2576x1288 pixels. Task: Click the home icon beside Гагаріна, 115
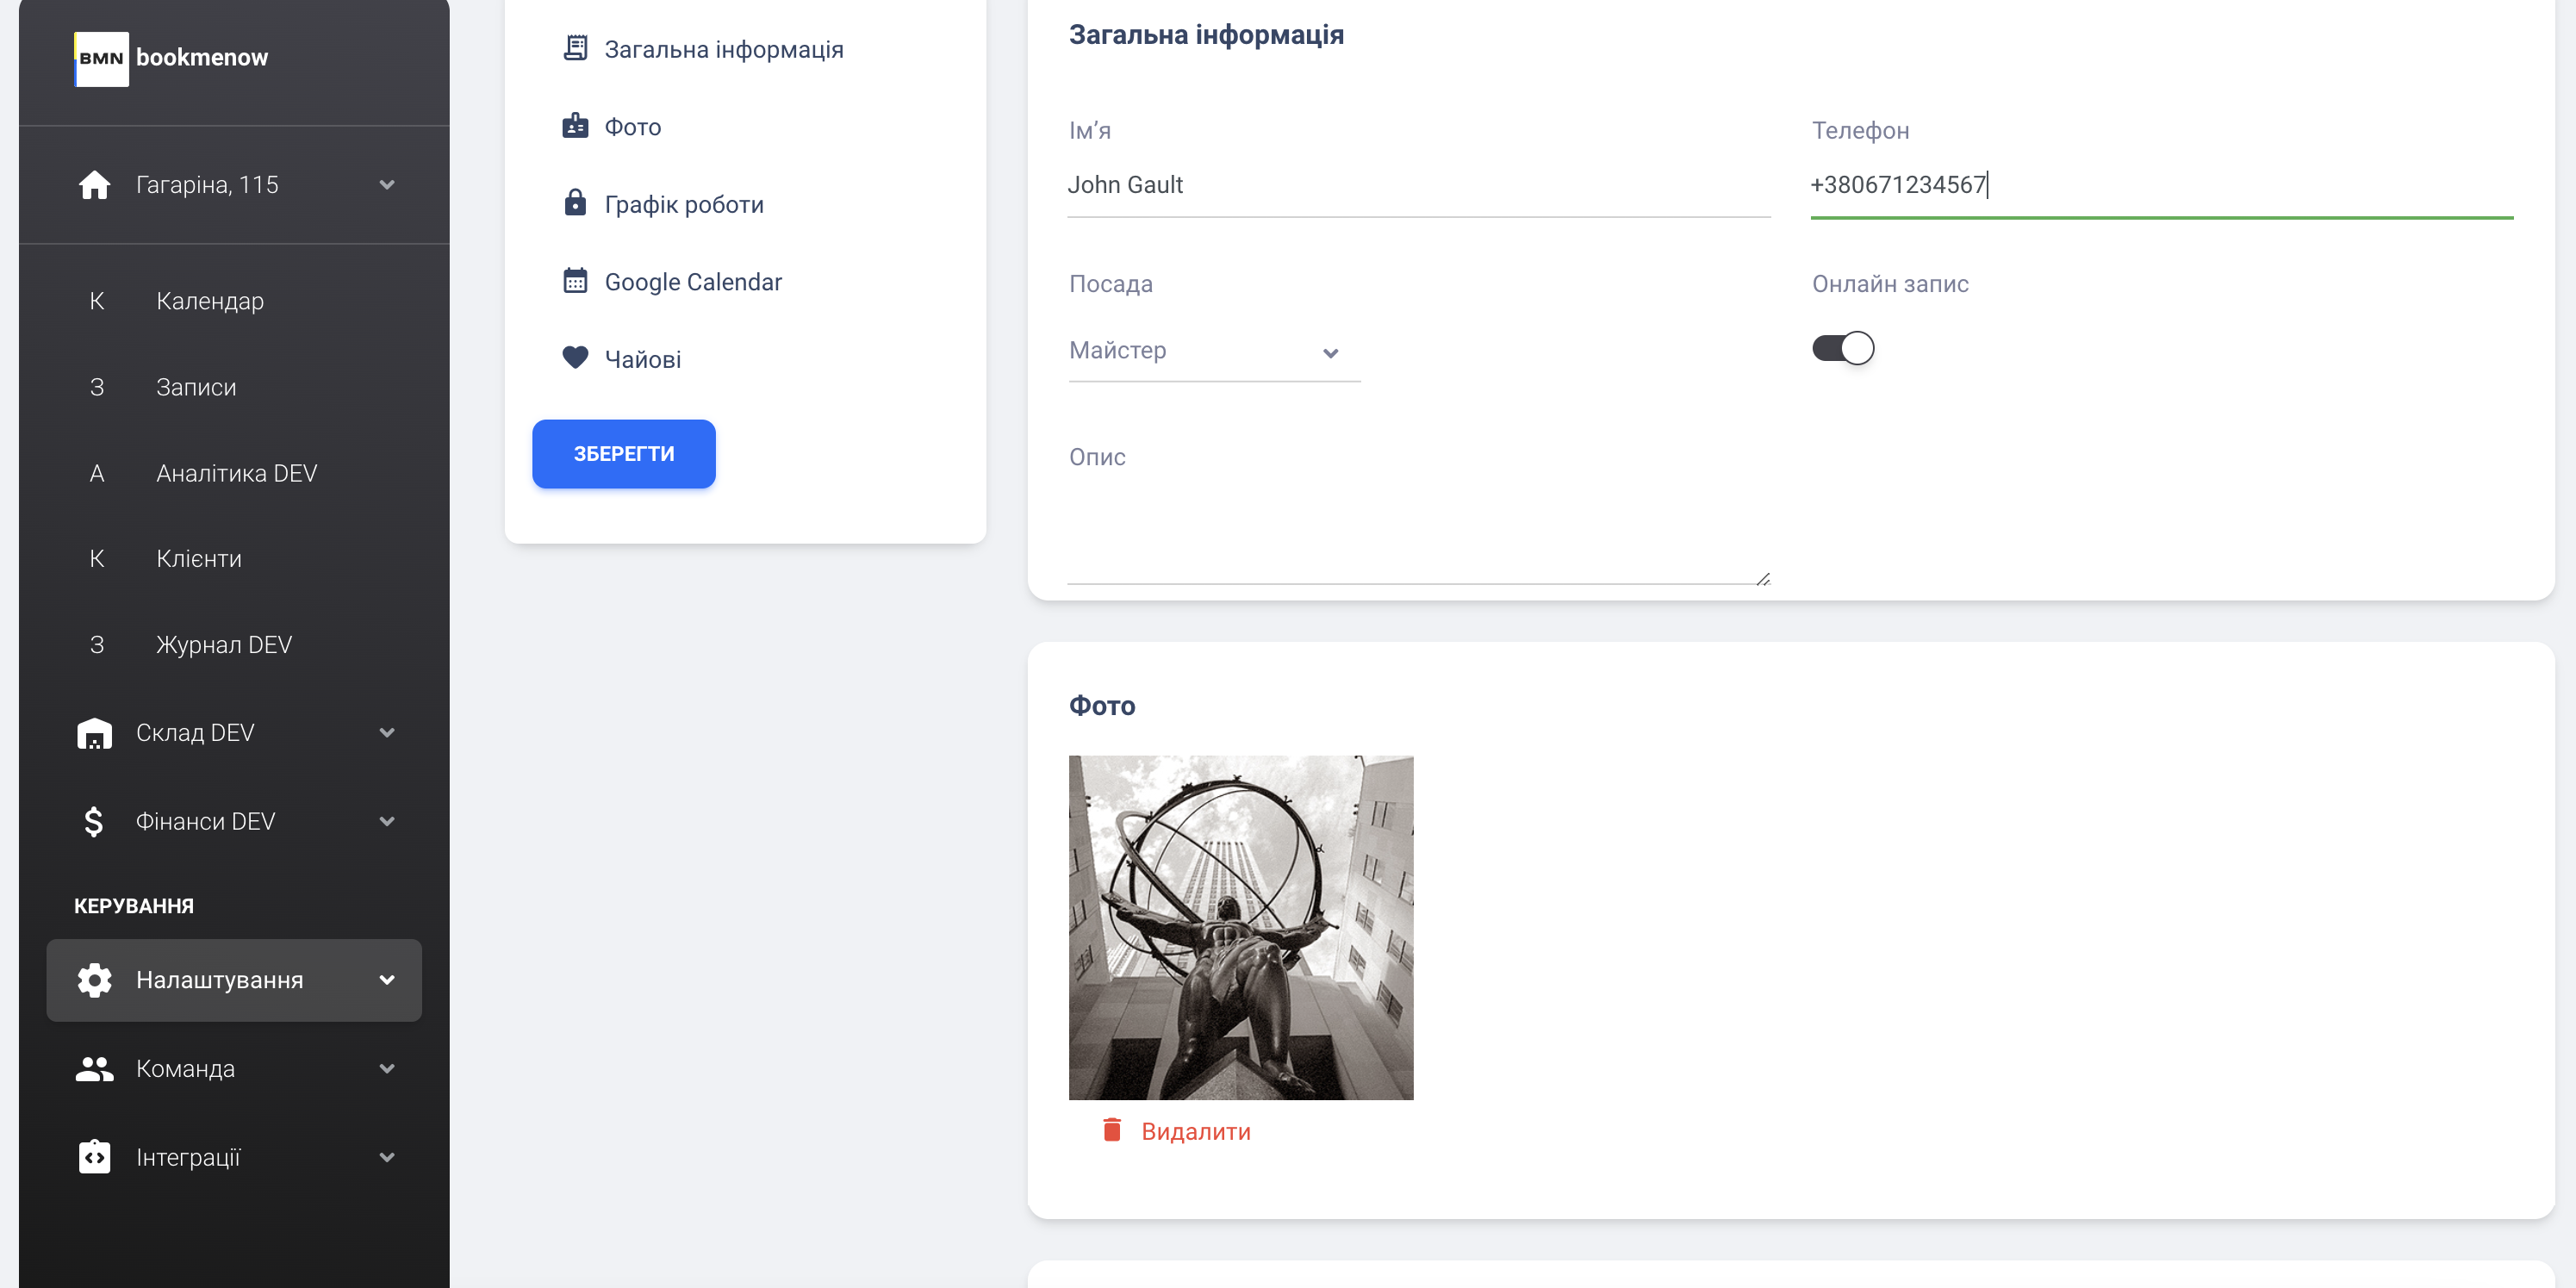coord(94,185)
